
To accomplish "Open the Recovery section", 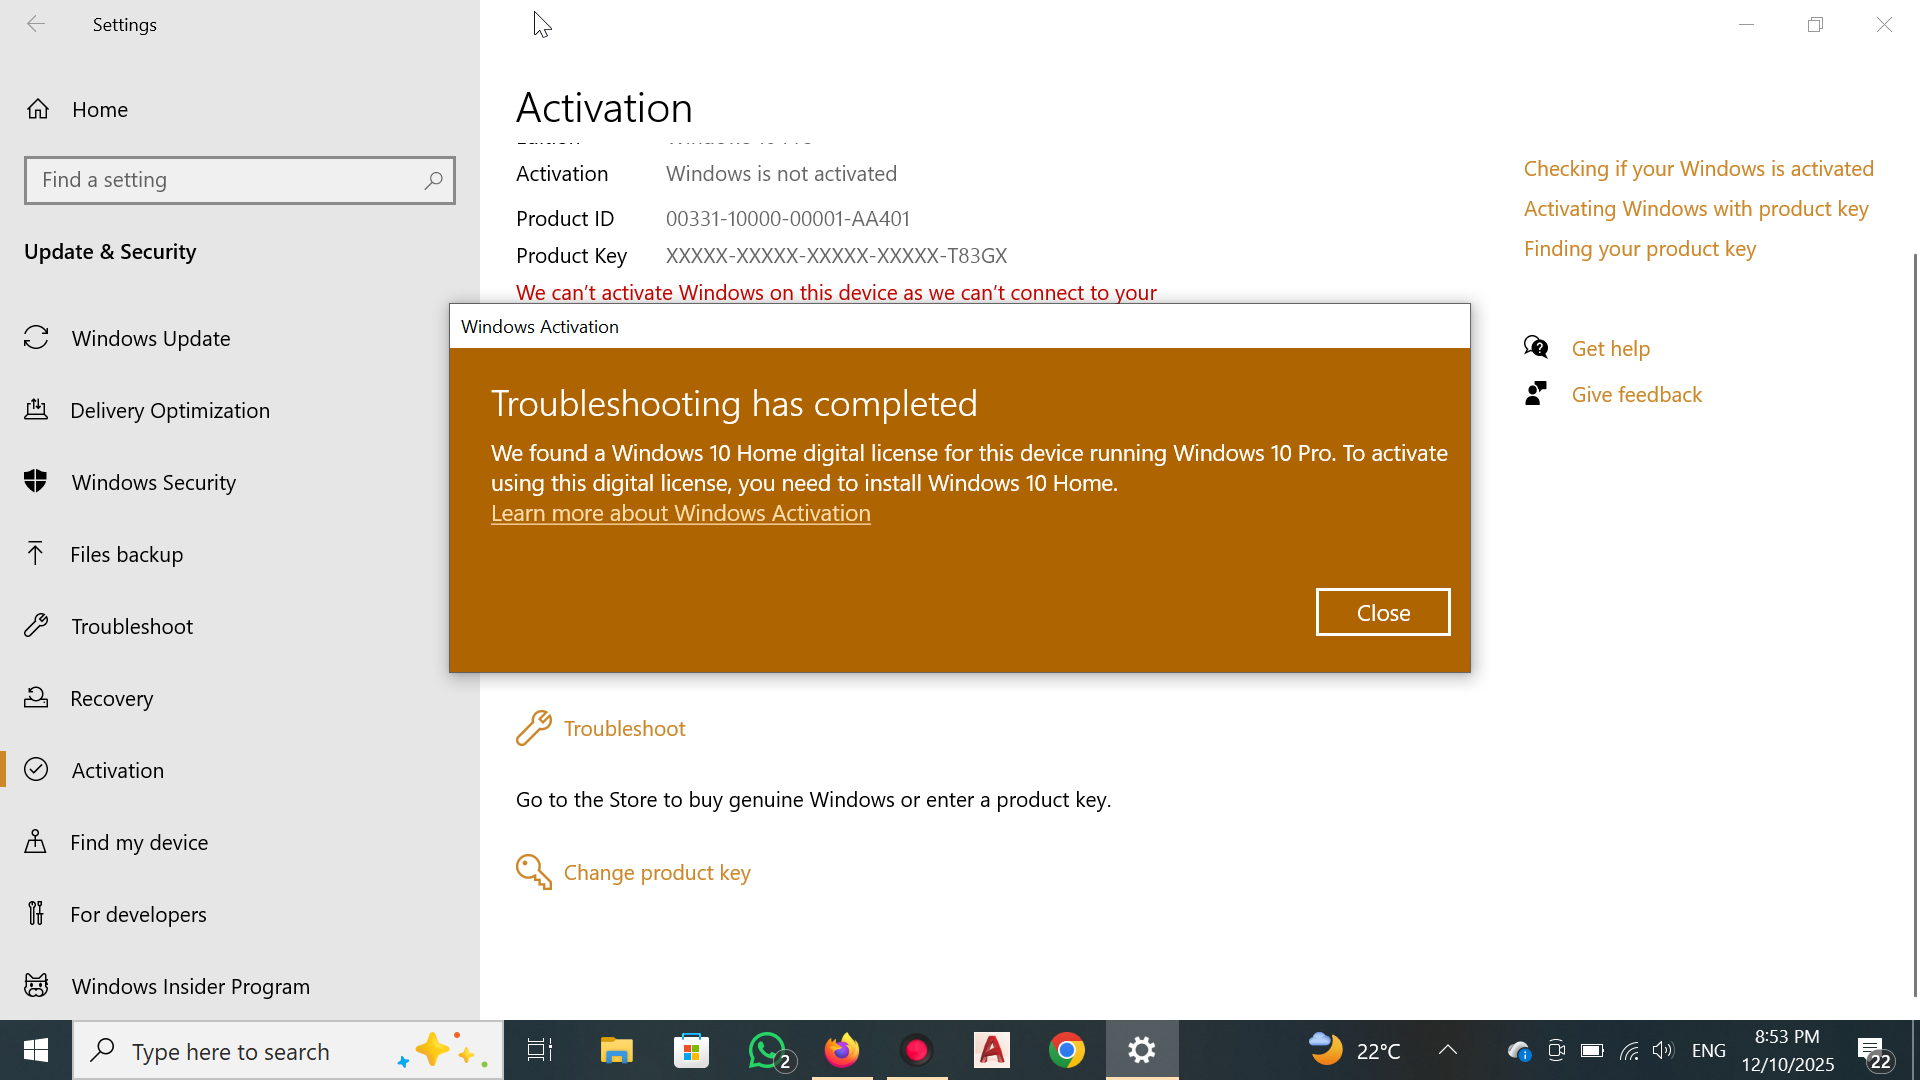I will tap(111, 698).
